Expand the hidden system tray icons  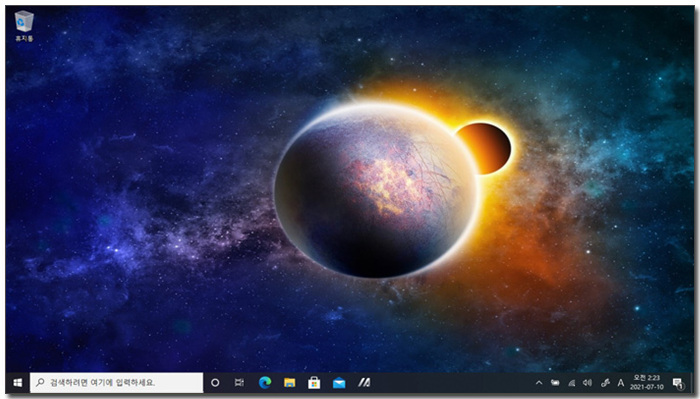pos(539,383)
